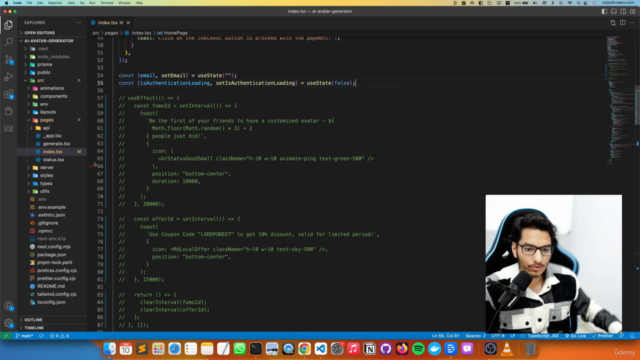Change end of line sequence LF
This screenshot has width=640, height=360.
tap(512, 336)
